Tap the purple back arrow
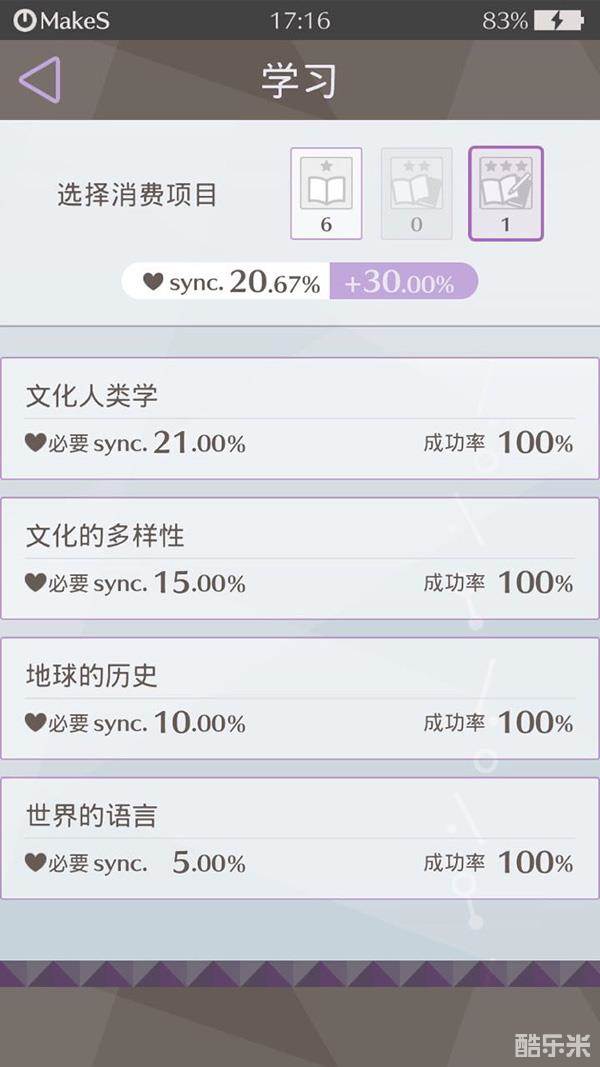 (x=40, y=80)
